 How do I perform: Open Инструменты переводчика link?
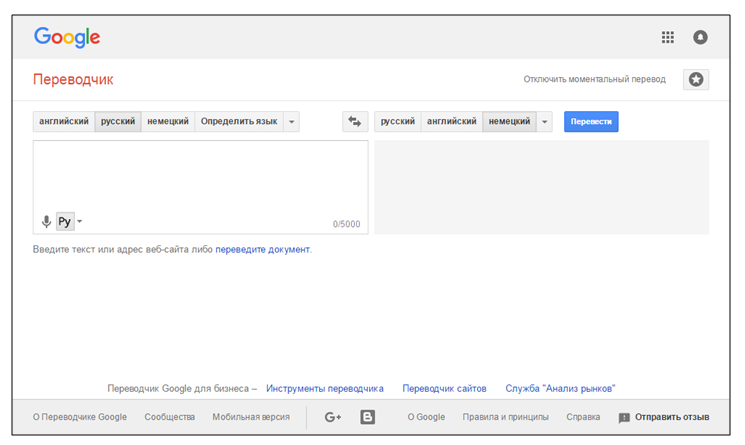pos(325,388)
